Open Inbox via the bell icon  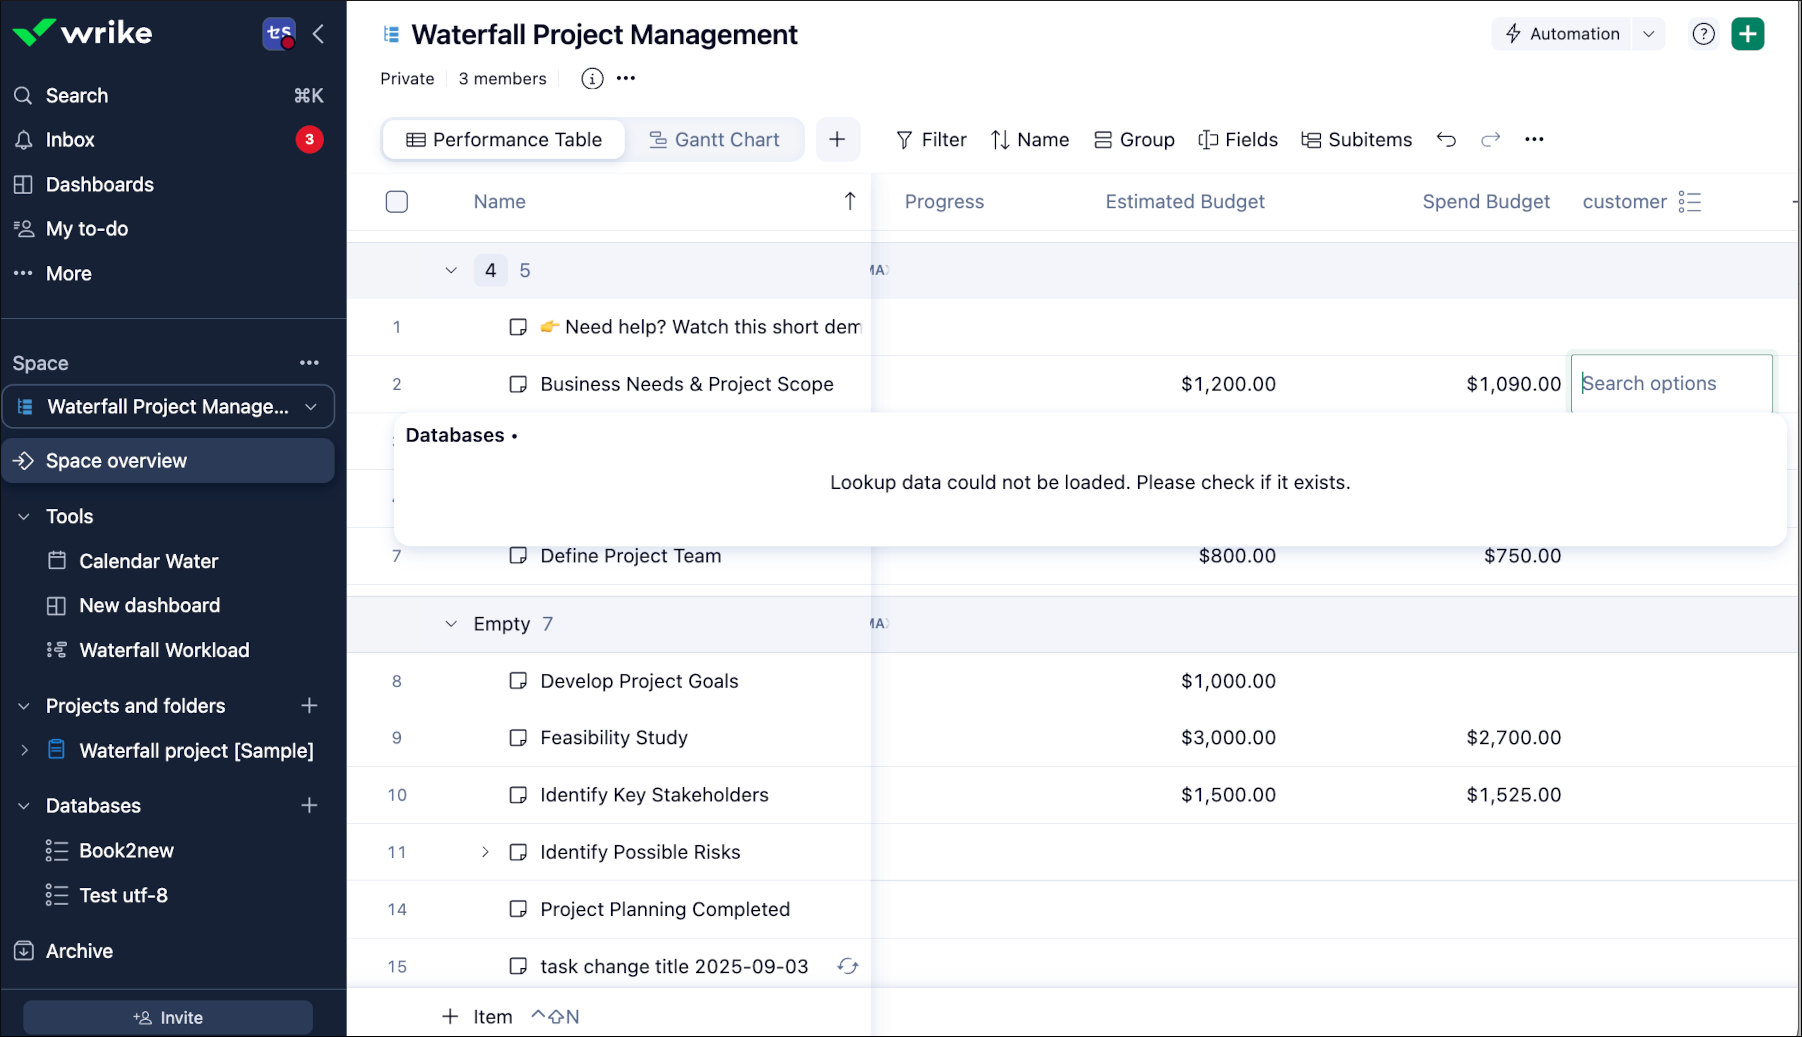[22, 139]
